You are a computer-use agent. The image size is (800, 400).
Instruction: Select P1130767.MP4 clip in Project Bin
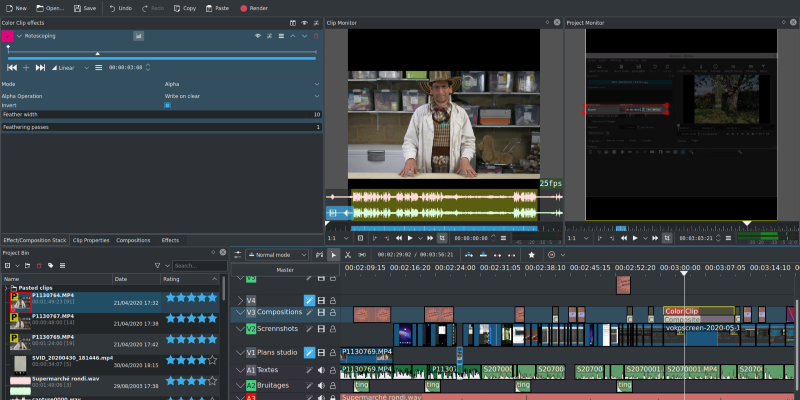tap(55, 316)
